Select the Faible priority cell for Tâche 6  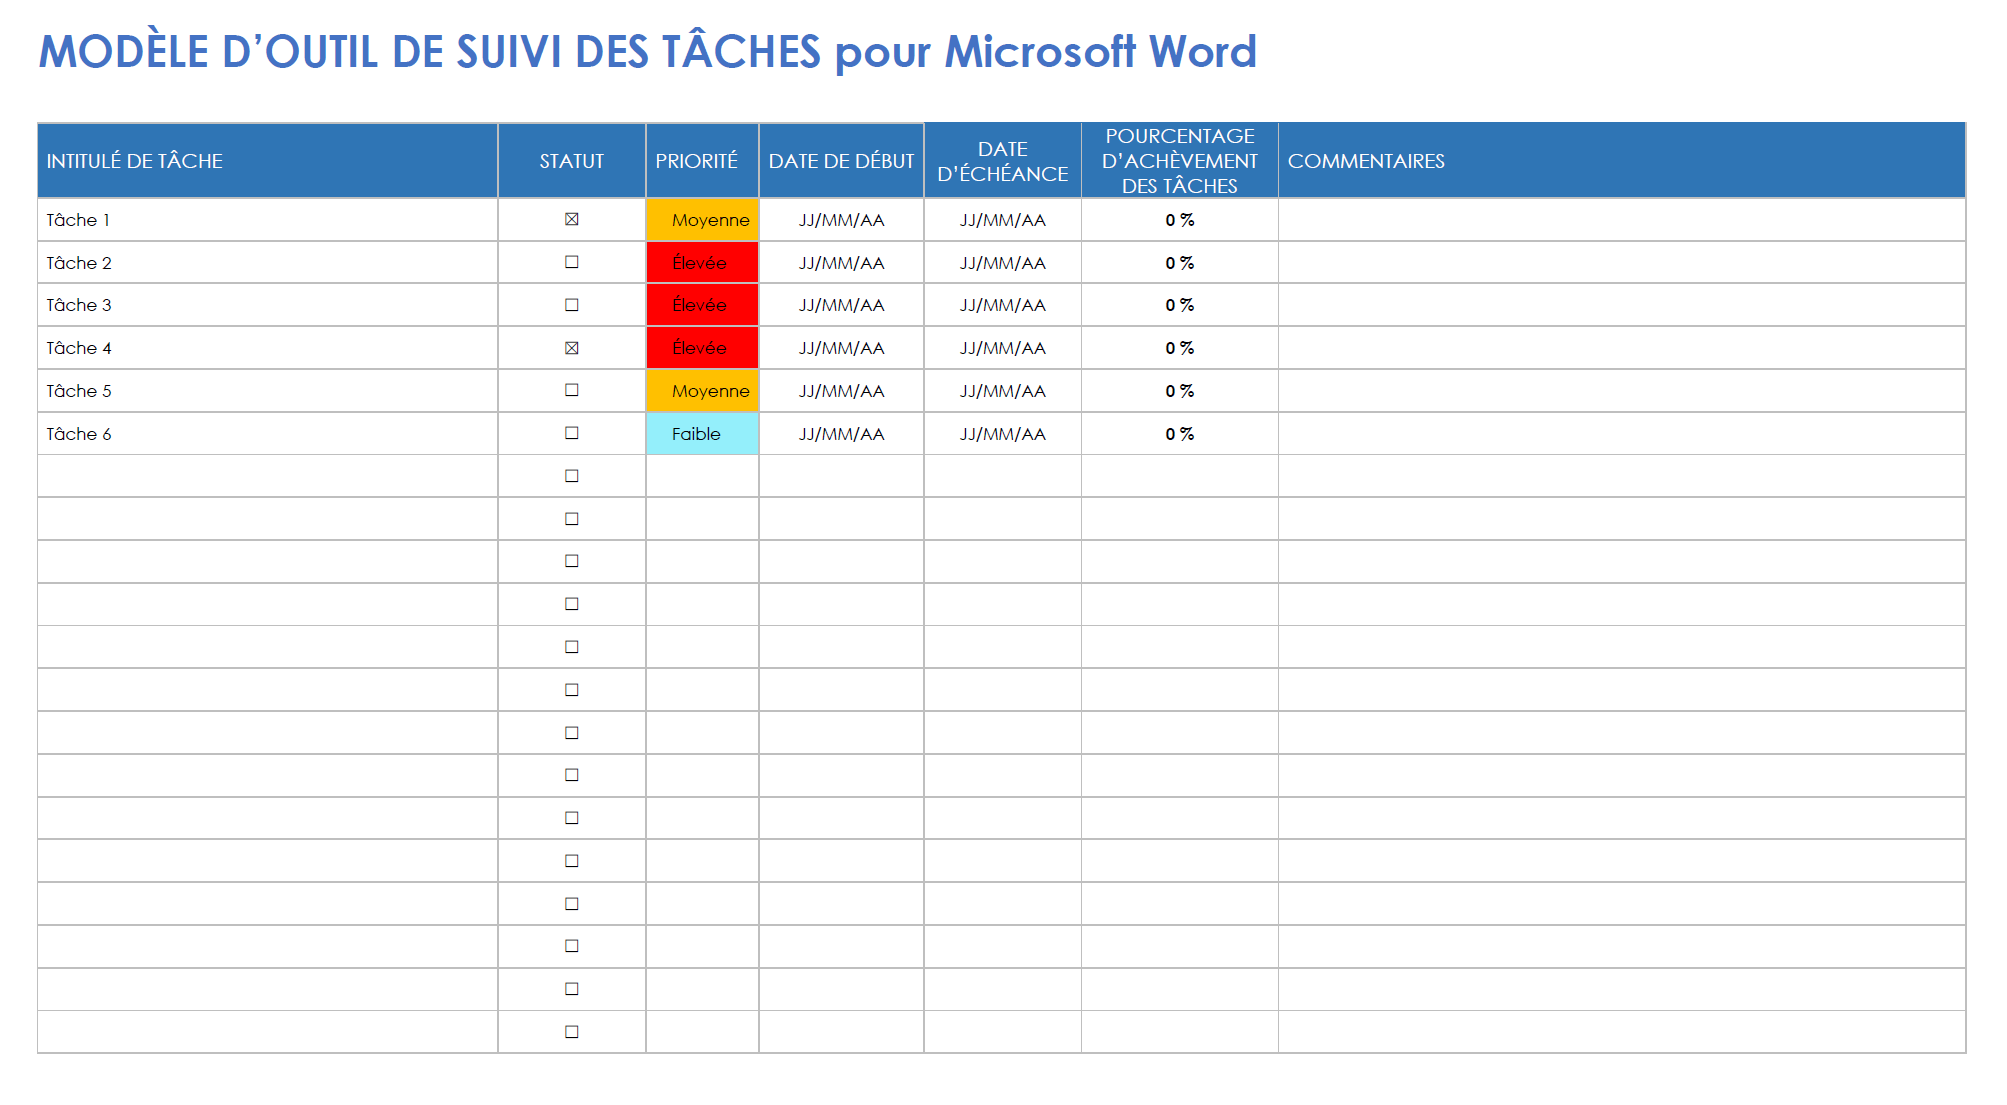point(702,434)
